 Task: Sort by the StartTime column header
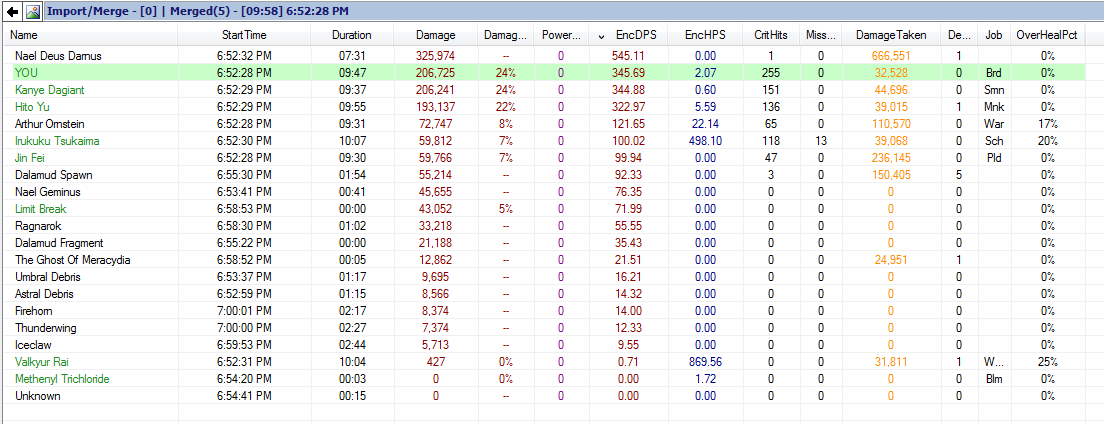[x=244, y=35]
